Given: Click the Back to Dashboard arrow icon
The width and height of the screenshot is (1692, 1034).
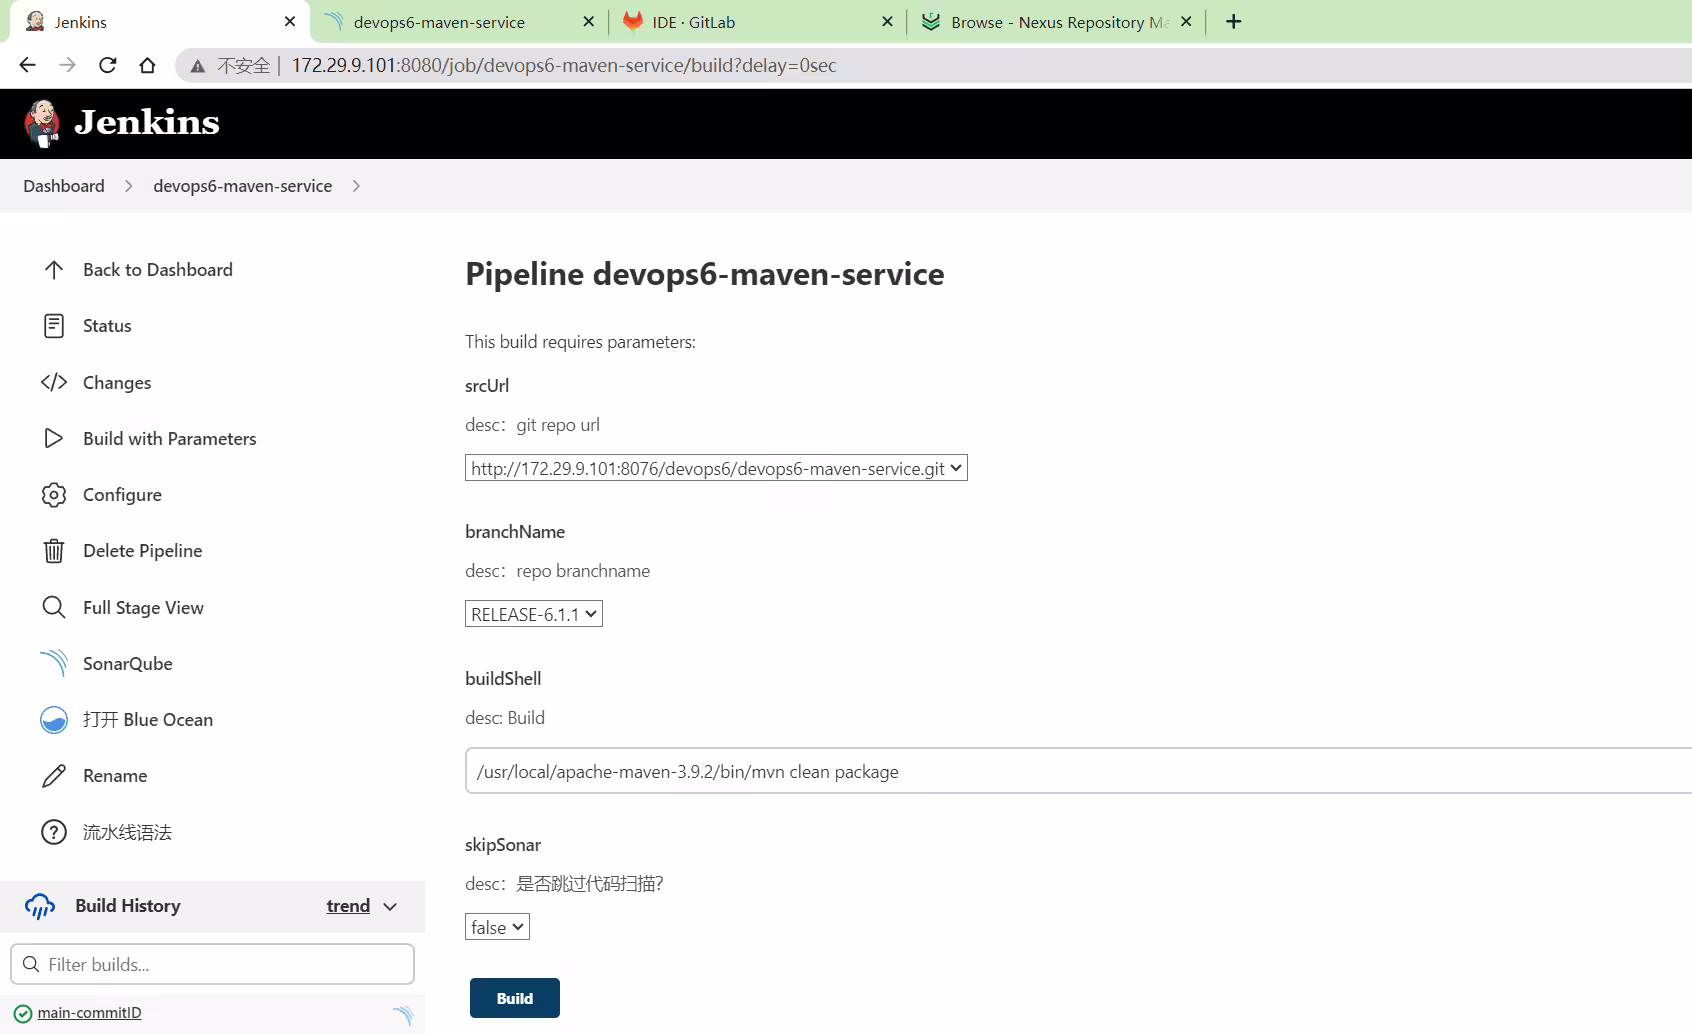Looking at the screenshot, I should tap(54, 270).
